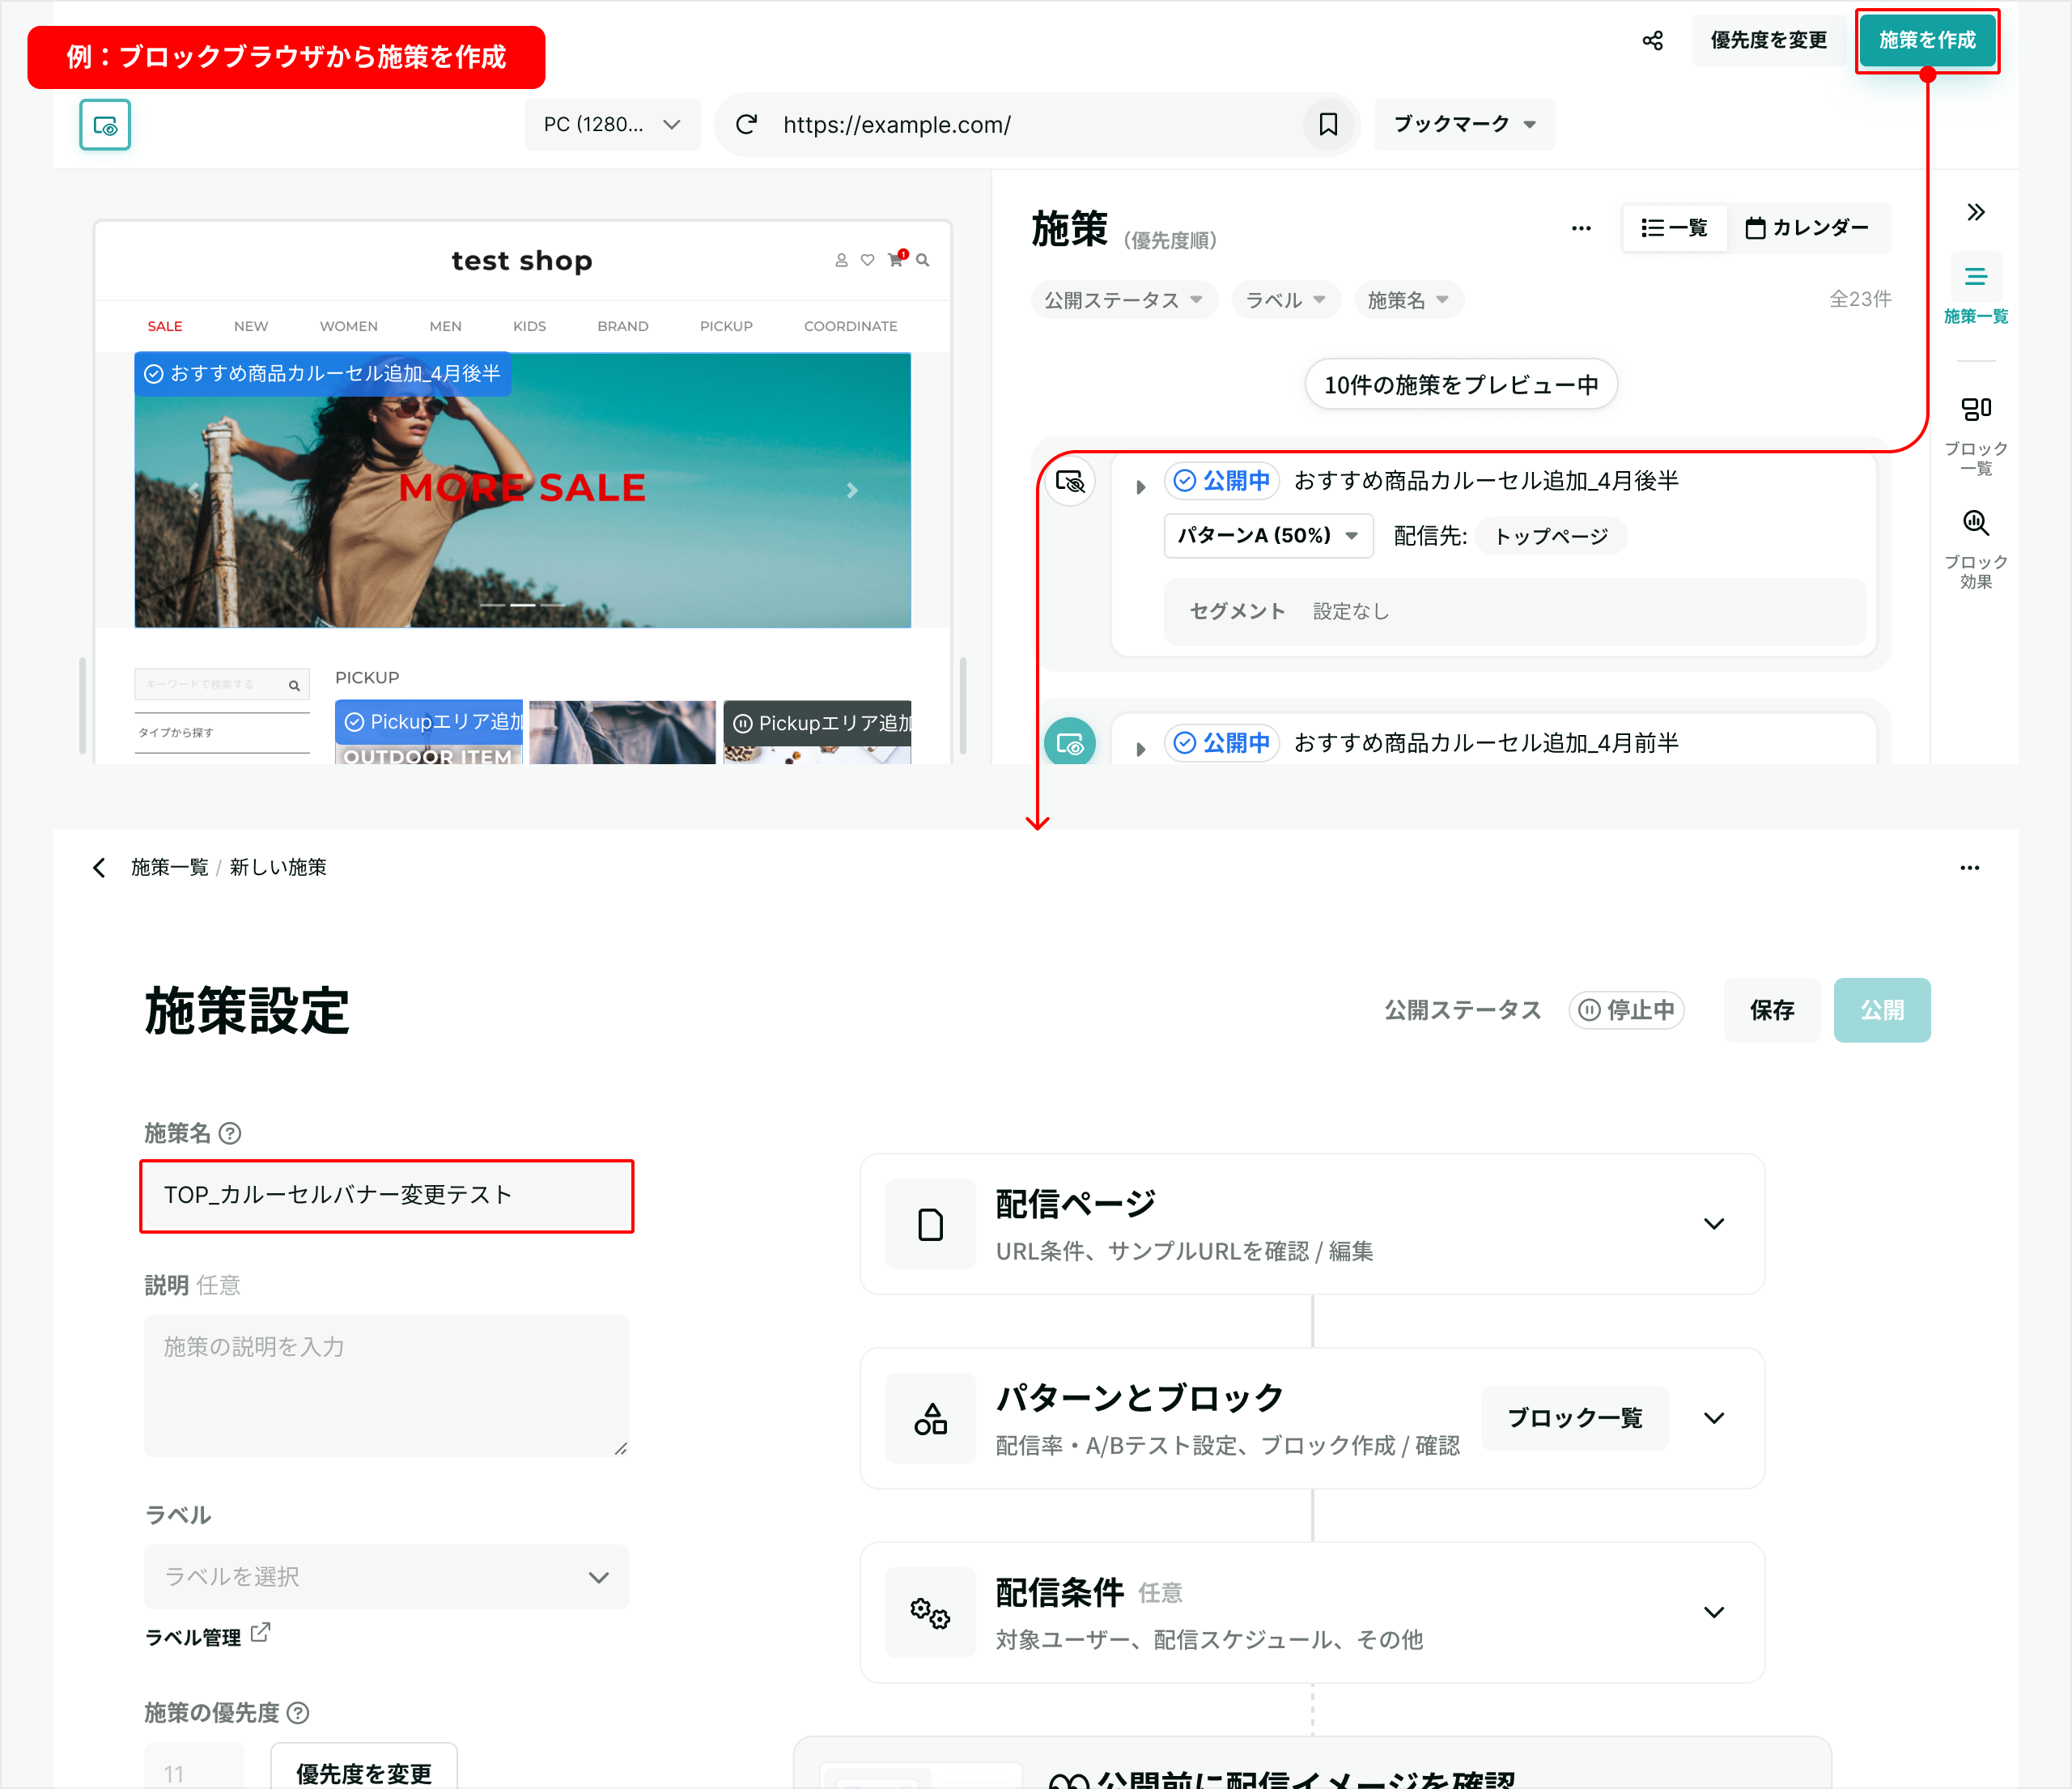Open パターンA (50%) dropdown

(1268, 536)
